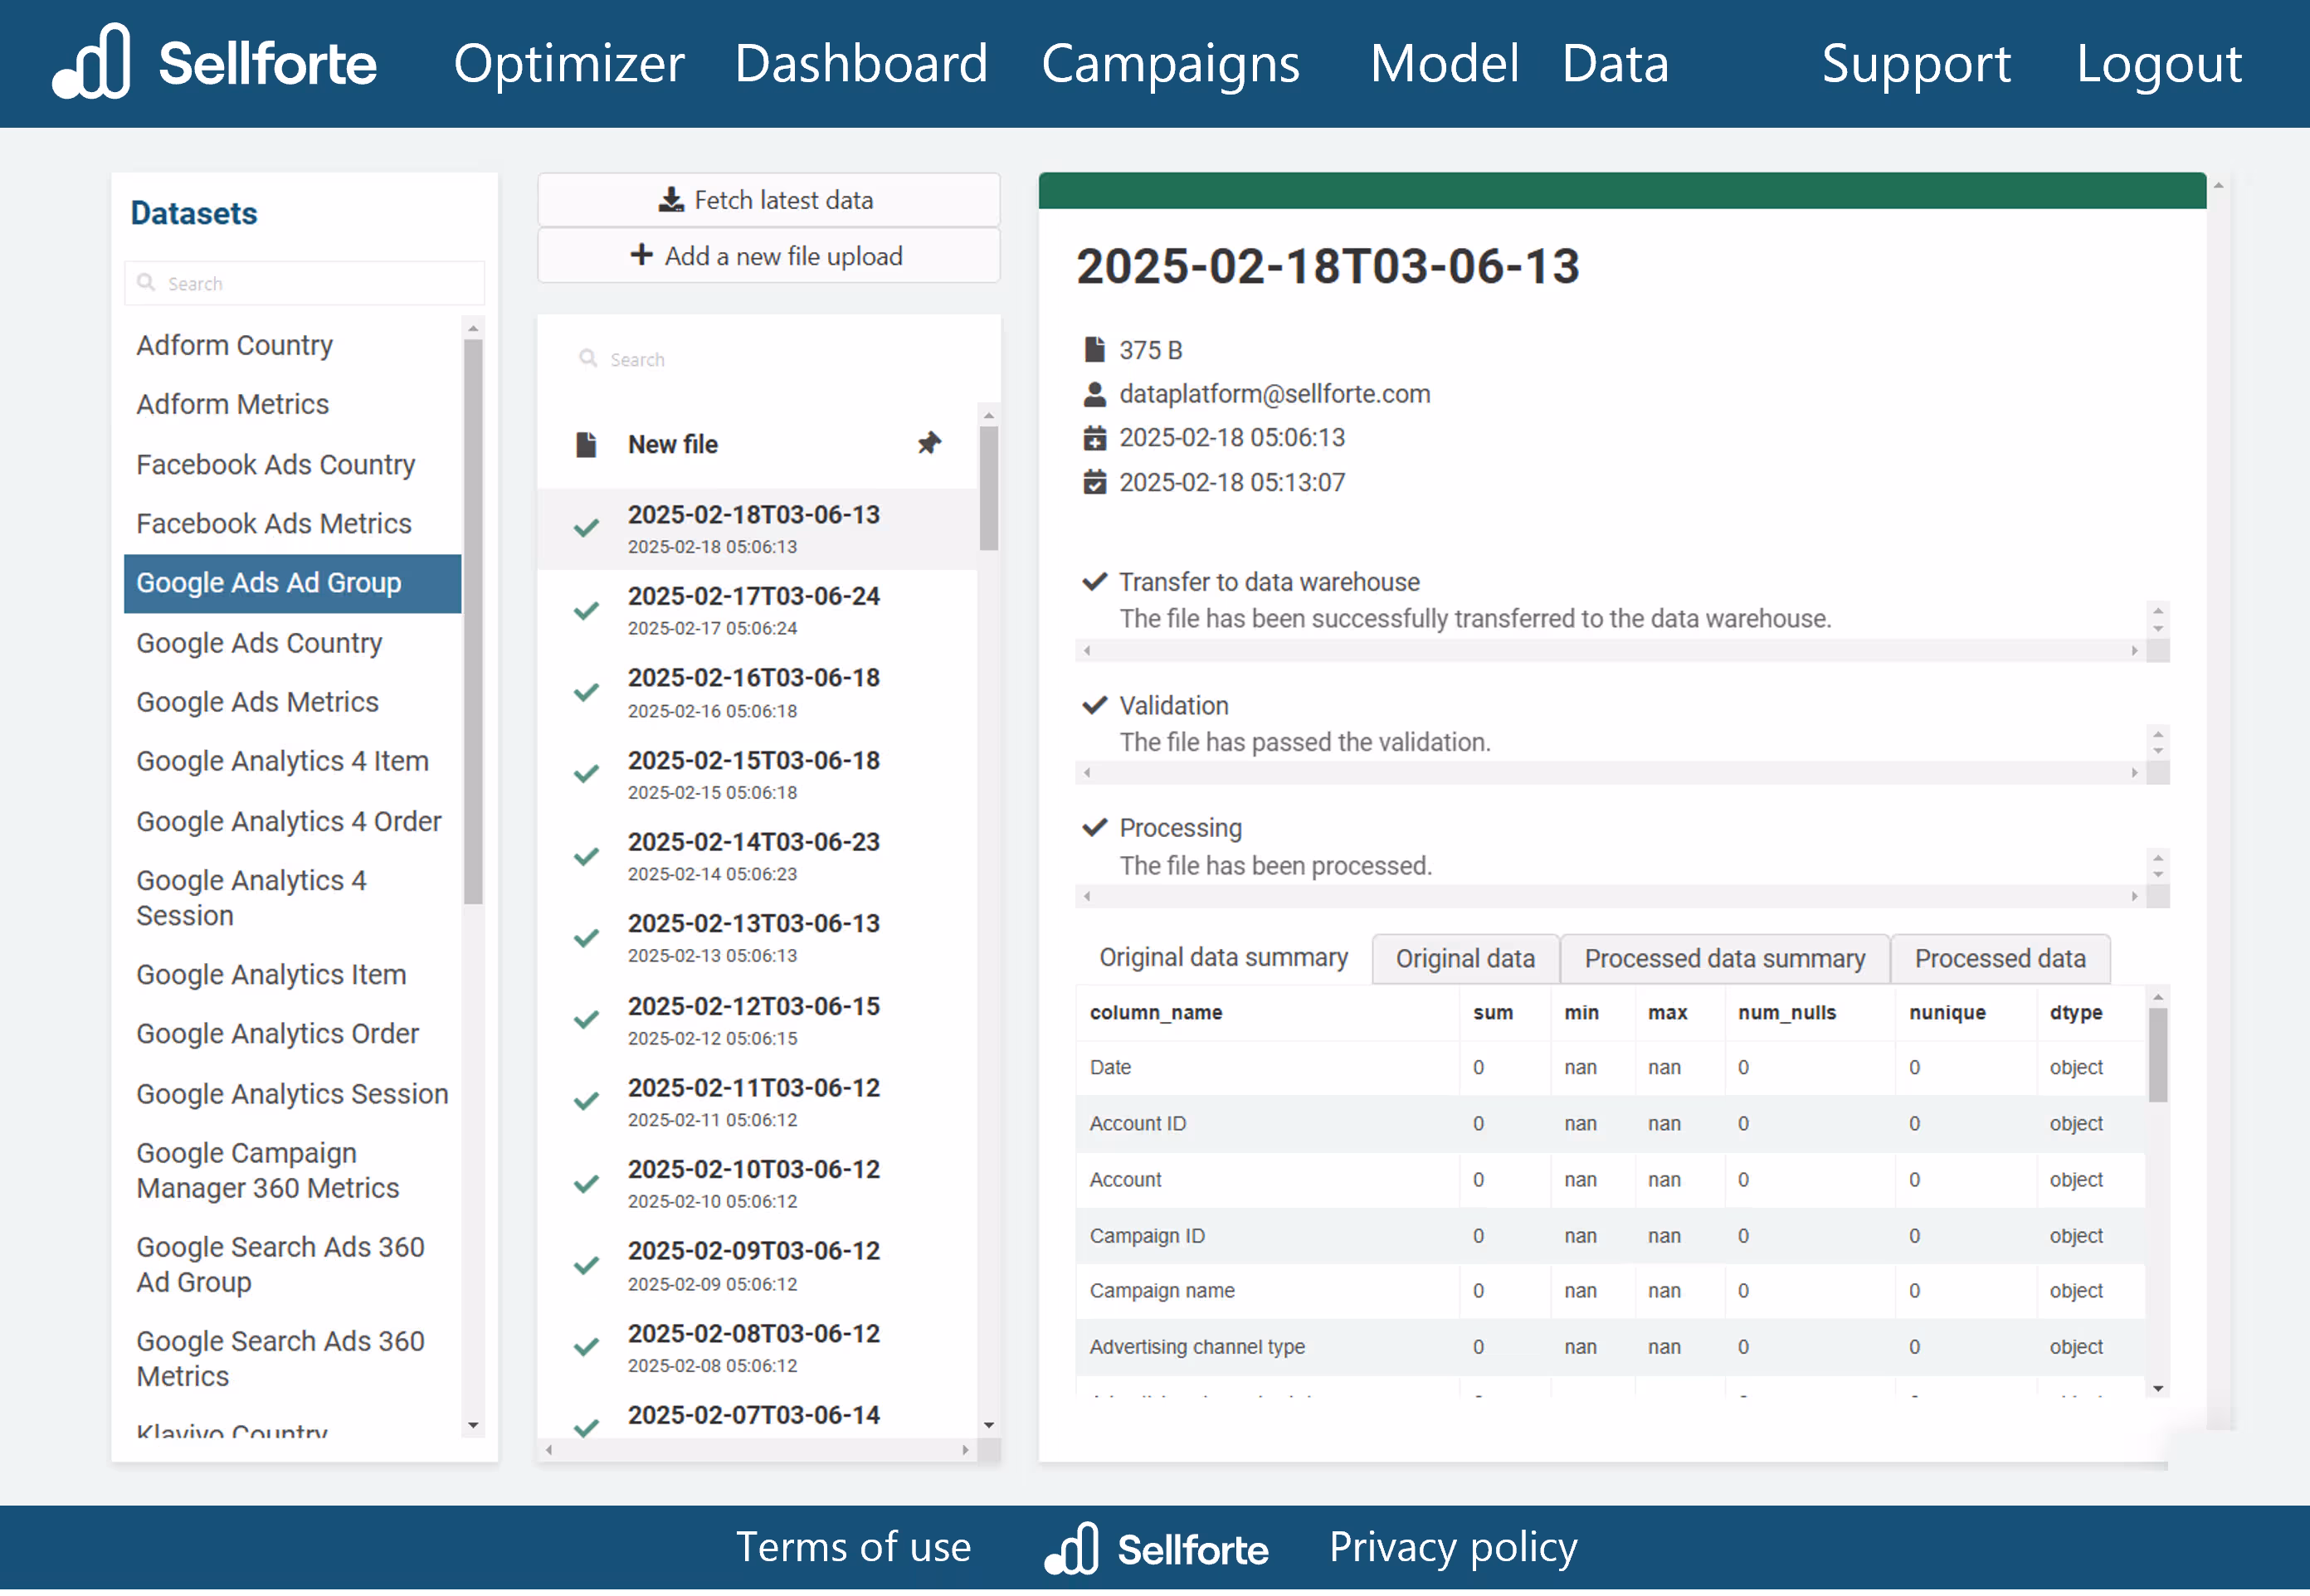Image resolution: width=2310 pixels, height=1596 pixels.
Task: Click green check for 2025-02-16T03-06-18 file
Action: tap(587, 692)
